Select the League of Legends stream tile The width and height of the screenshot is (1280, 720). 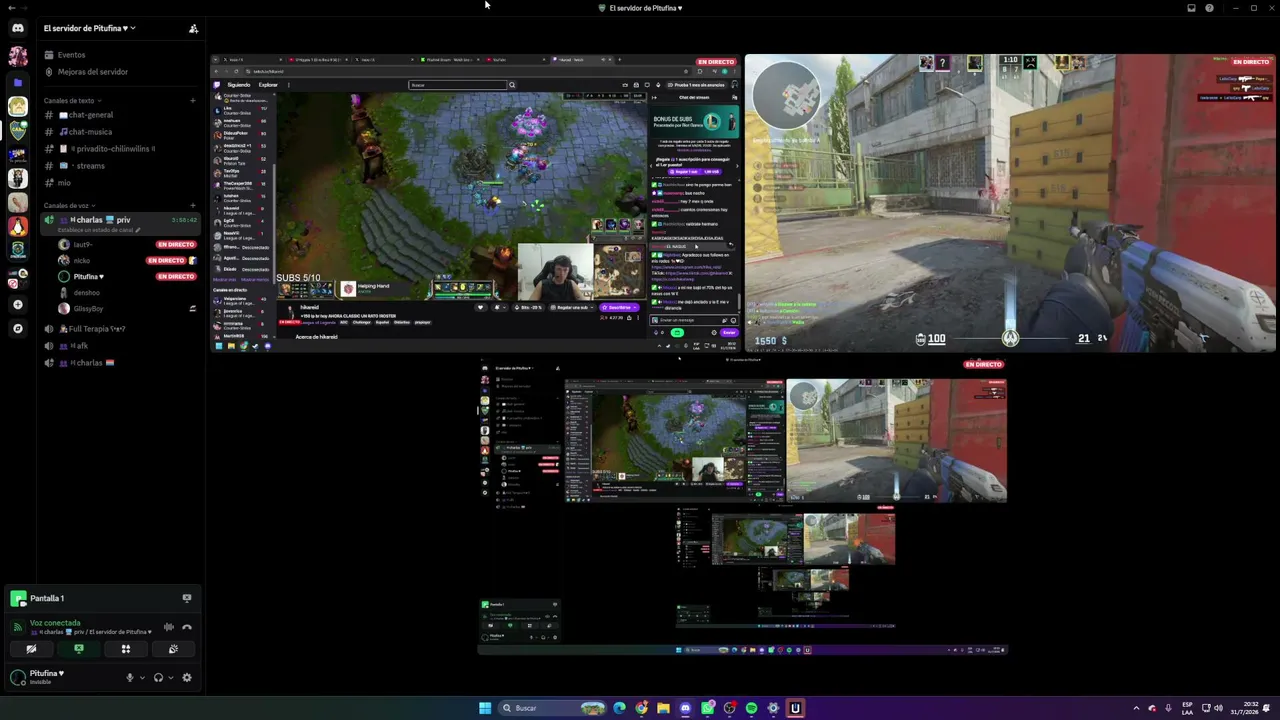[x=476, y=203]
